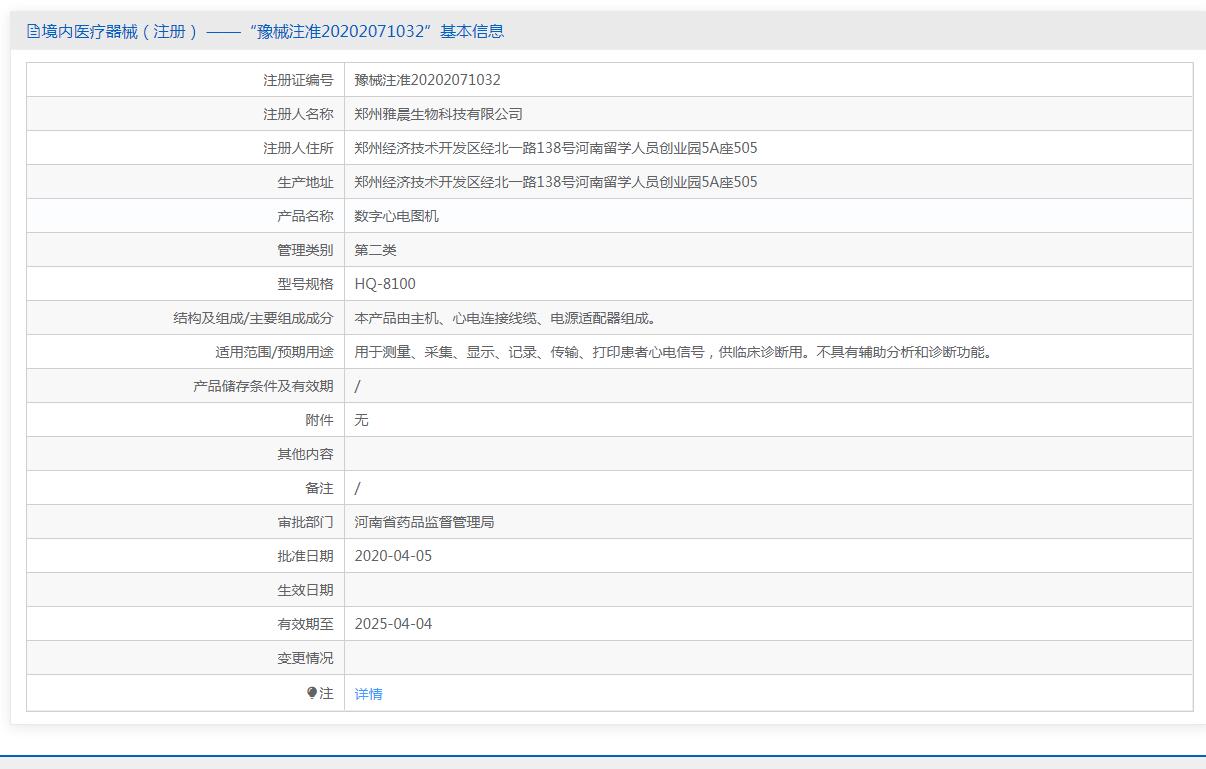This screenshot has height=769, width=1206.
Task: Click registration number value 豫械注准20202071032
Action: click(x=427, y=80)
